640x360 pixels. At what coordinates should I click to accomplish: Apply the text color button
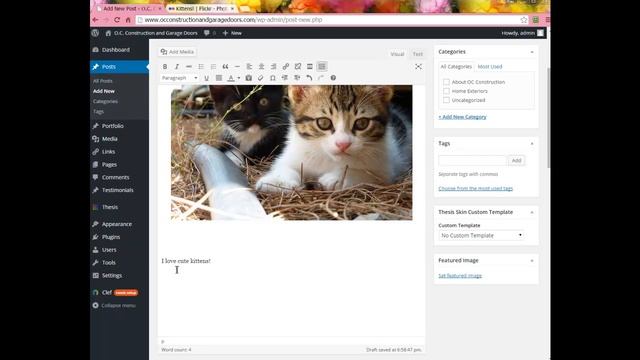[231, 78]
